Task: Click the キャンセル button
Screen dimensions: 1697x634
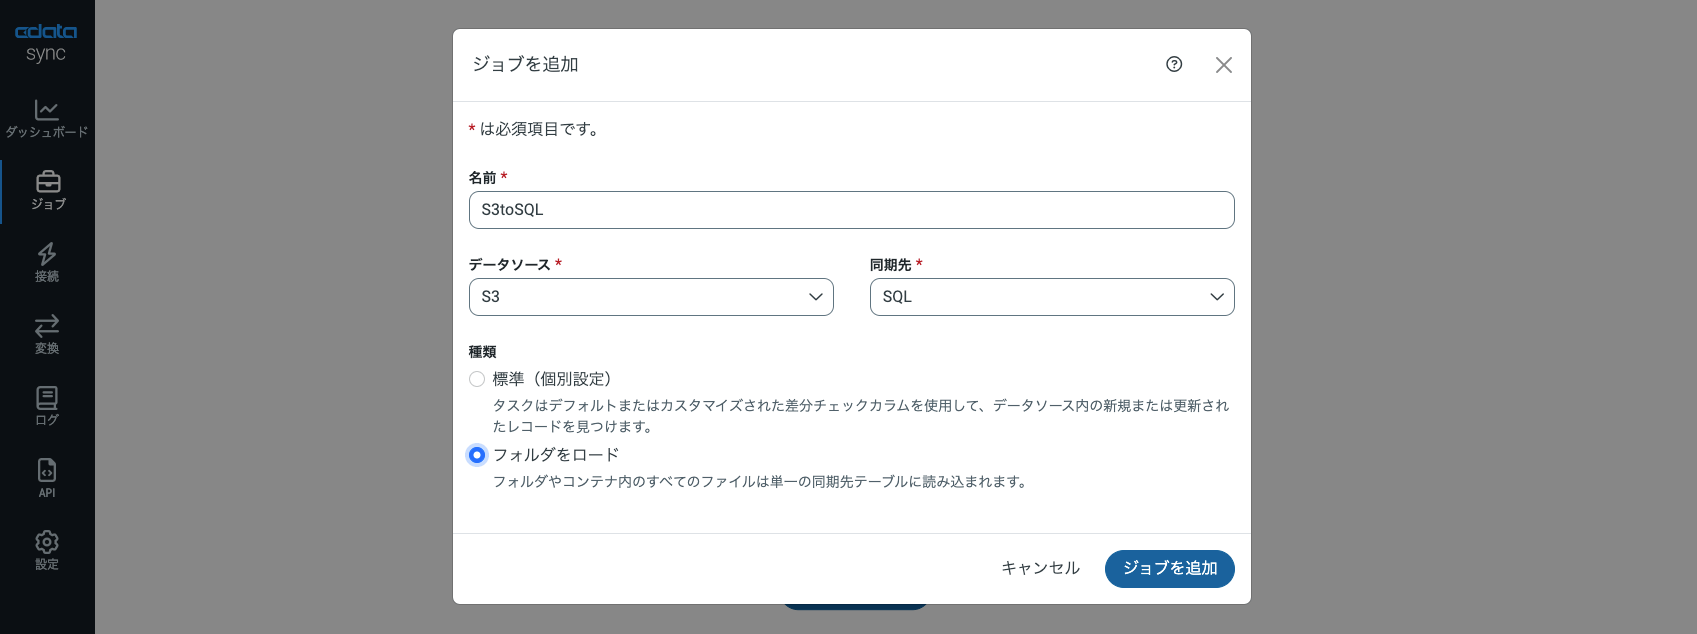Action: [x=1041, y=568]
